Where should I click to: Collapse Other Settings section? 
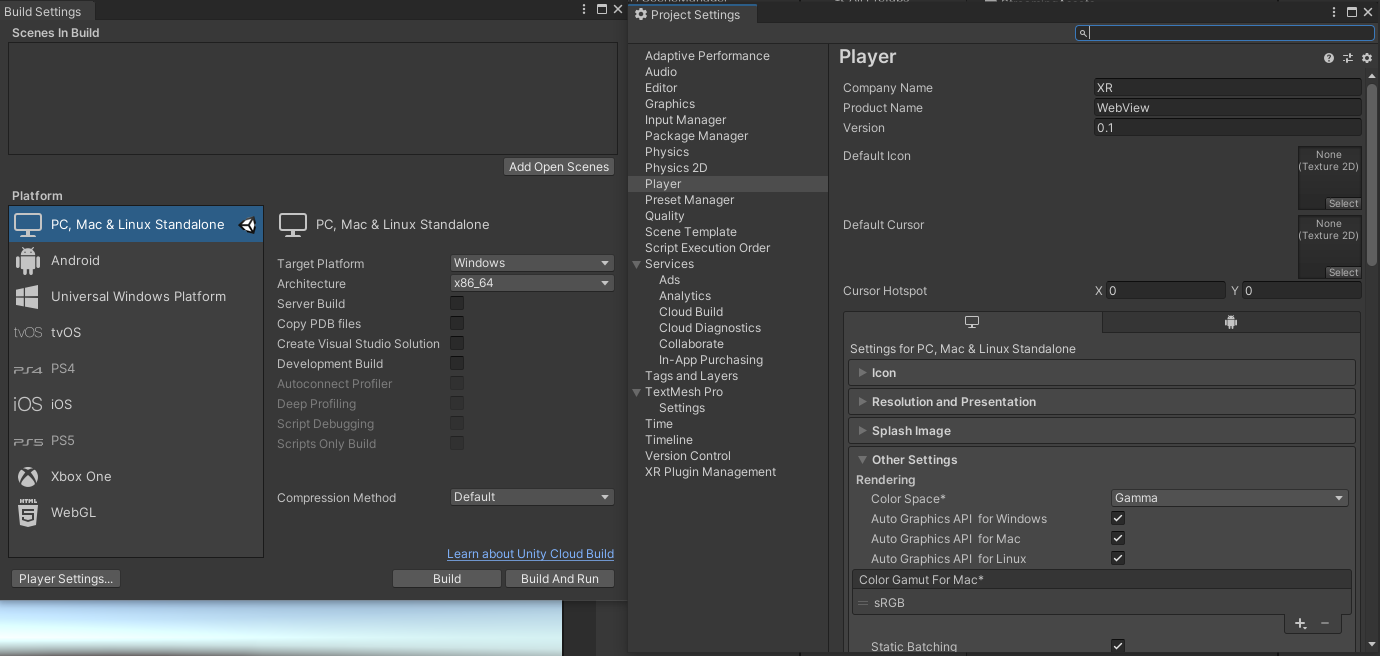[1102, 460]
